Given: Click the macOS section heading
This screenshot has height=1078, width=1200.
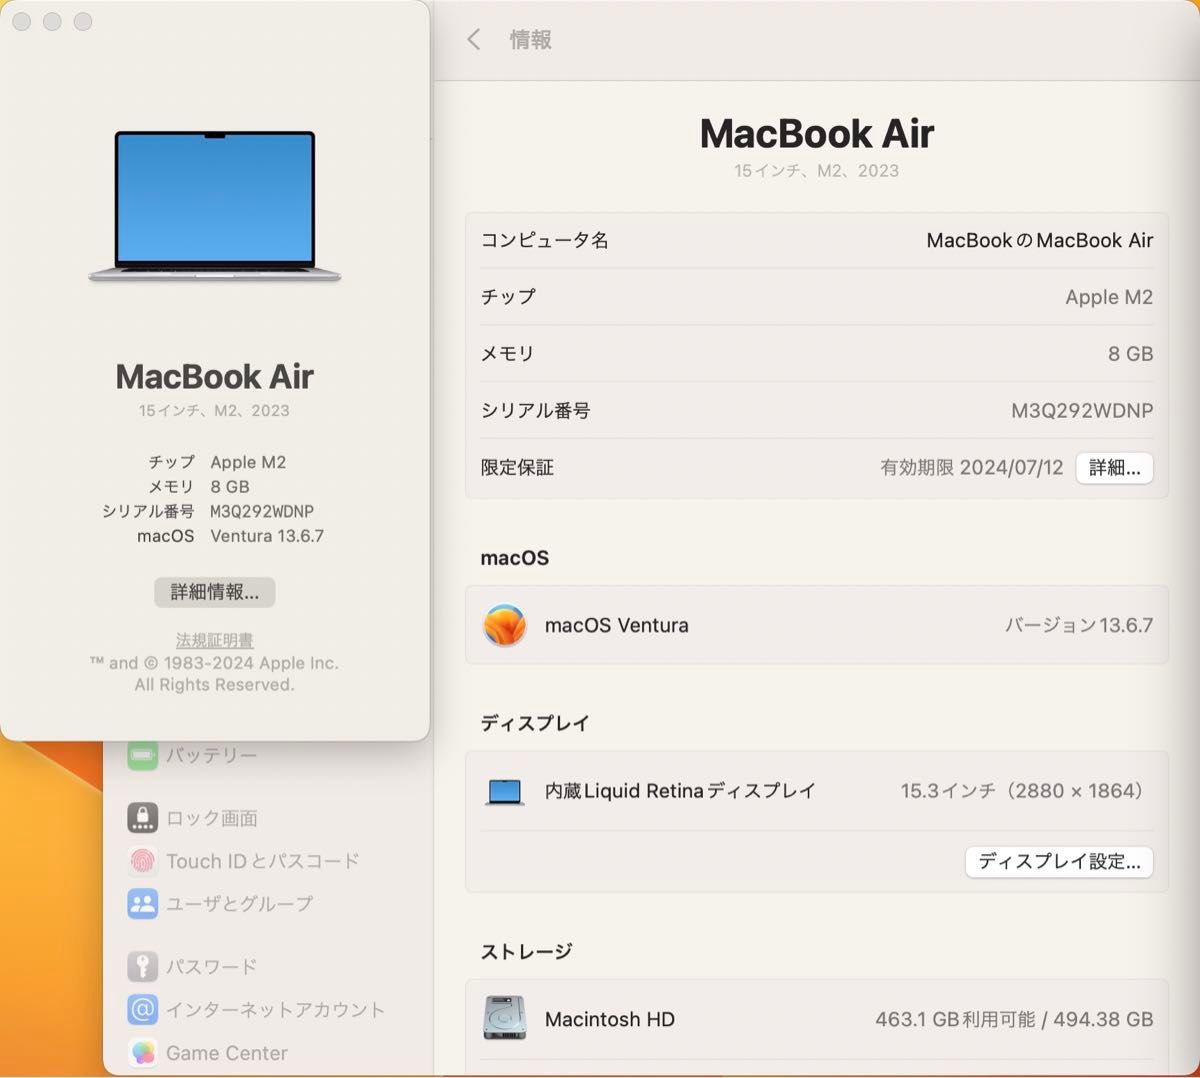Looking at the screenshot, I should [x=515, y=558].
